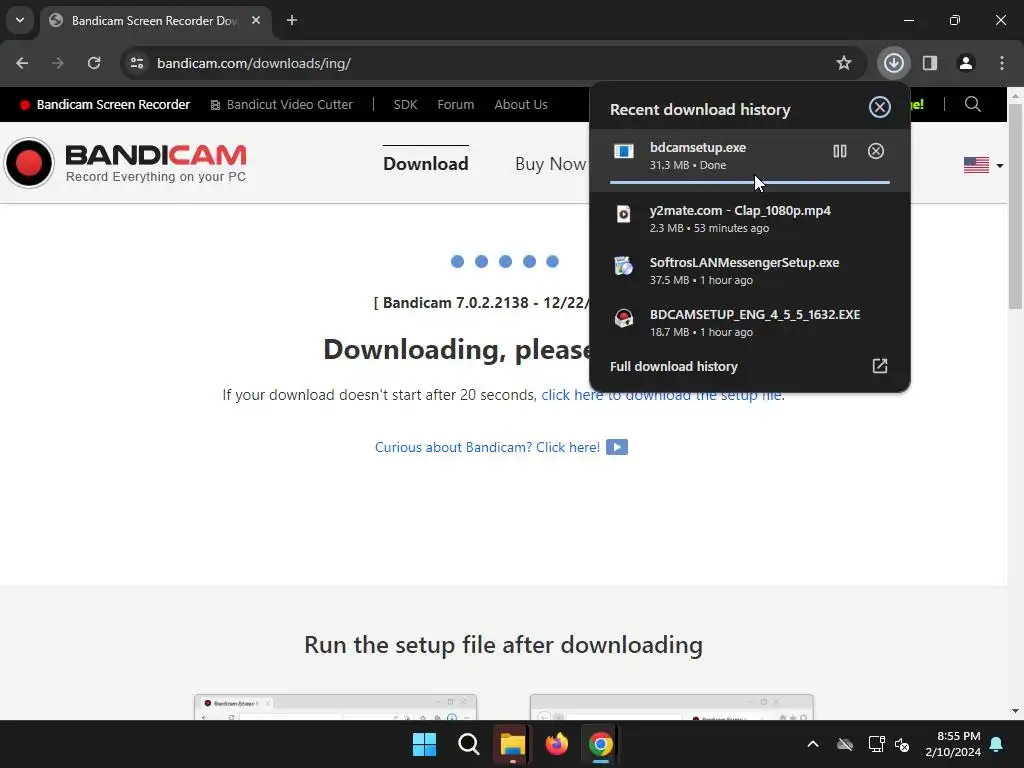
Task: Bookmark this page with the star icon
Action: point(844,63)
